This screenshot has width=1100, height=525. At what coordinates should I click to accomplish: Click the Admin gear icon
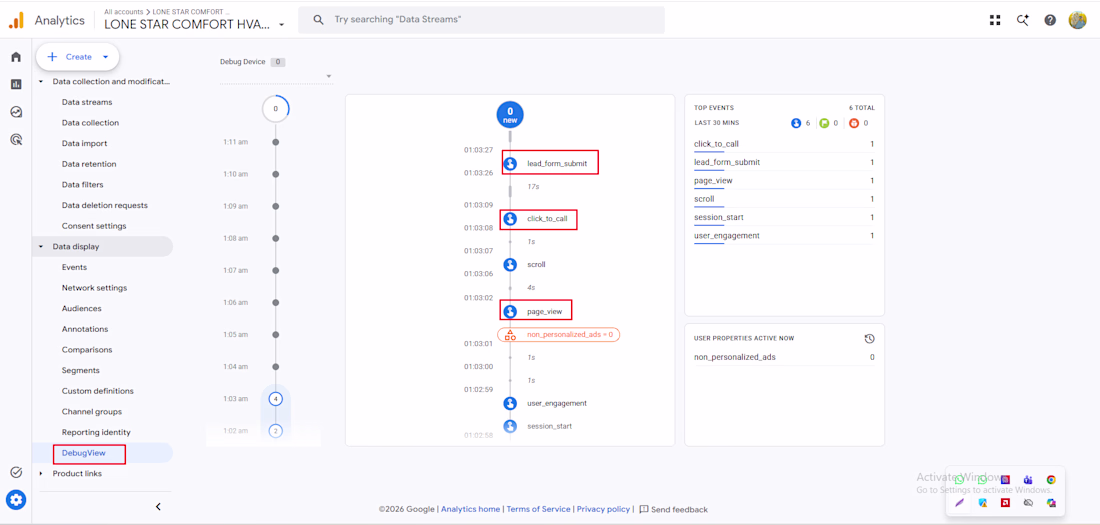(16, 500)
